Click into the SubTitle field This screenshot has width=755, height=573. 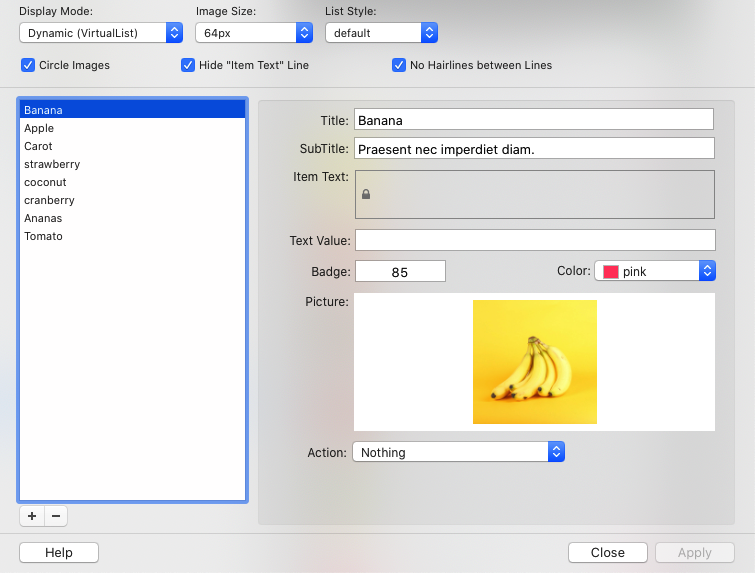[x=533, y=149]
